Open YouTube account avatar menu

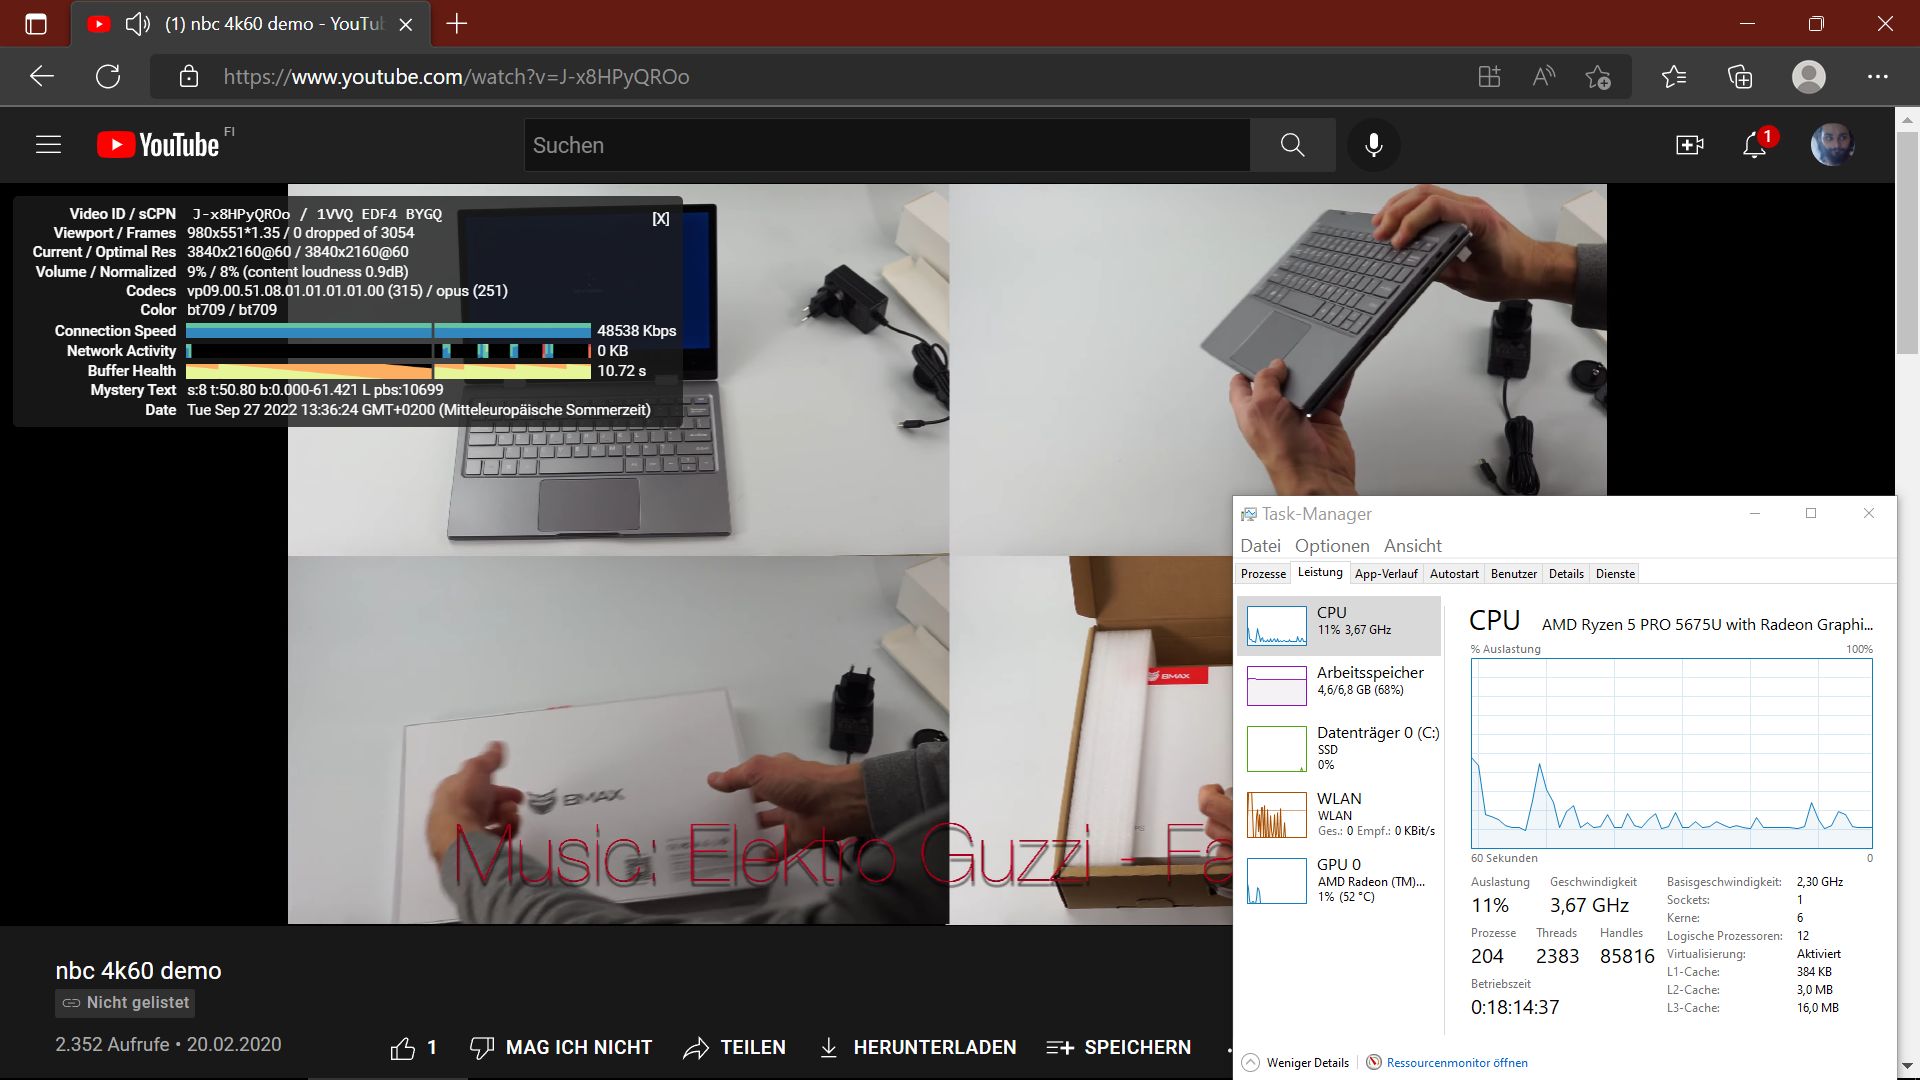click(x=1832, y=145)
